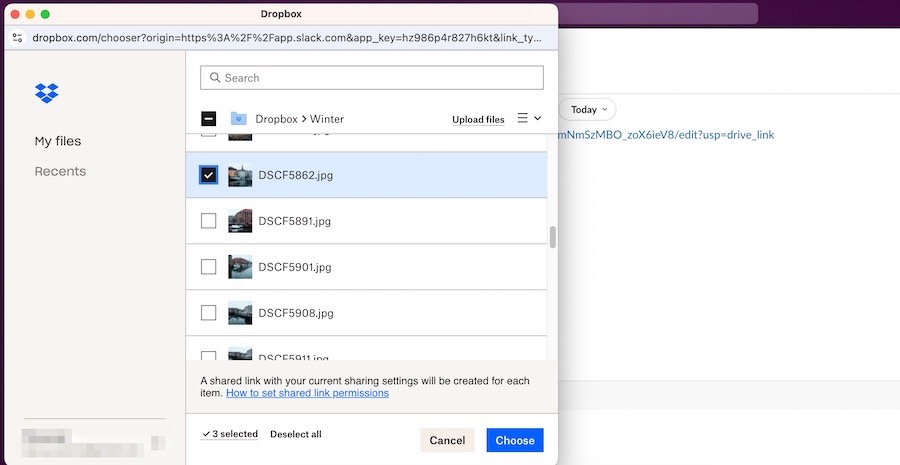Select file name DSCF5908.jpg
The image size is (900, 465).
(x=296, y=313)
